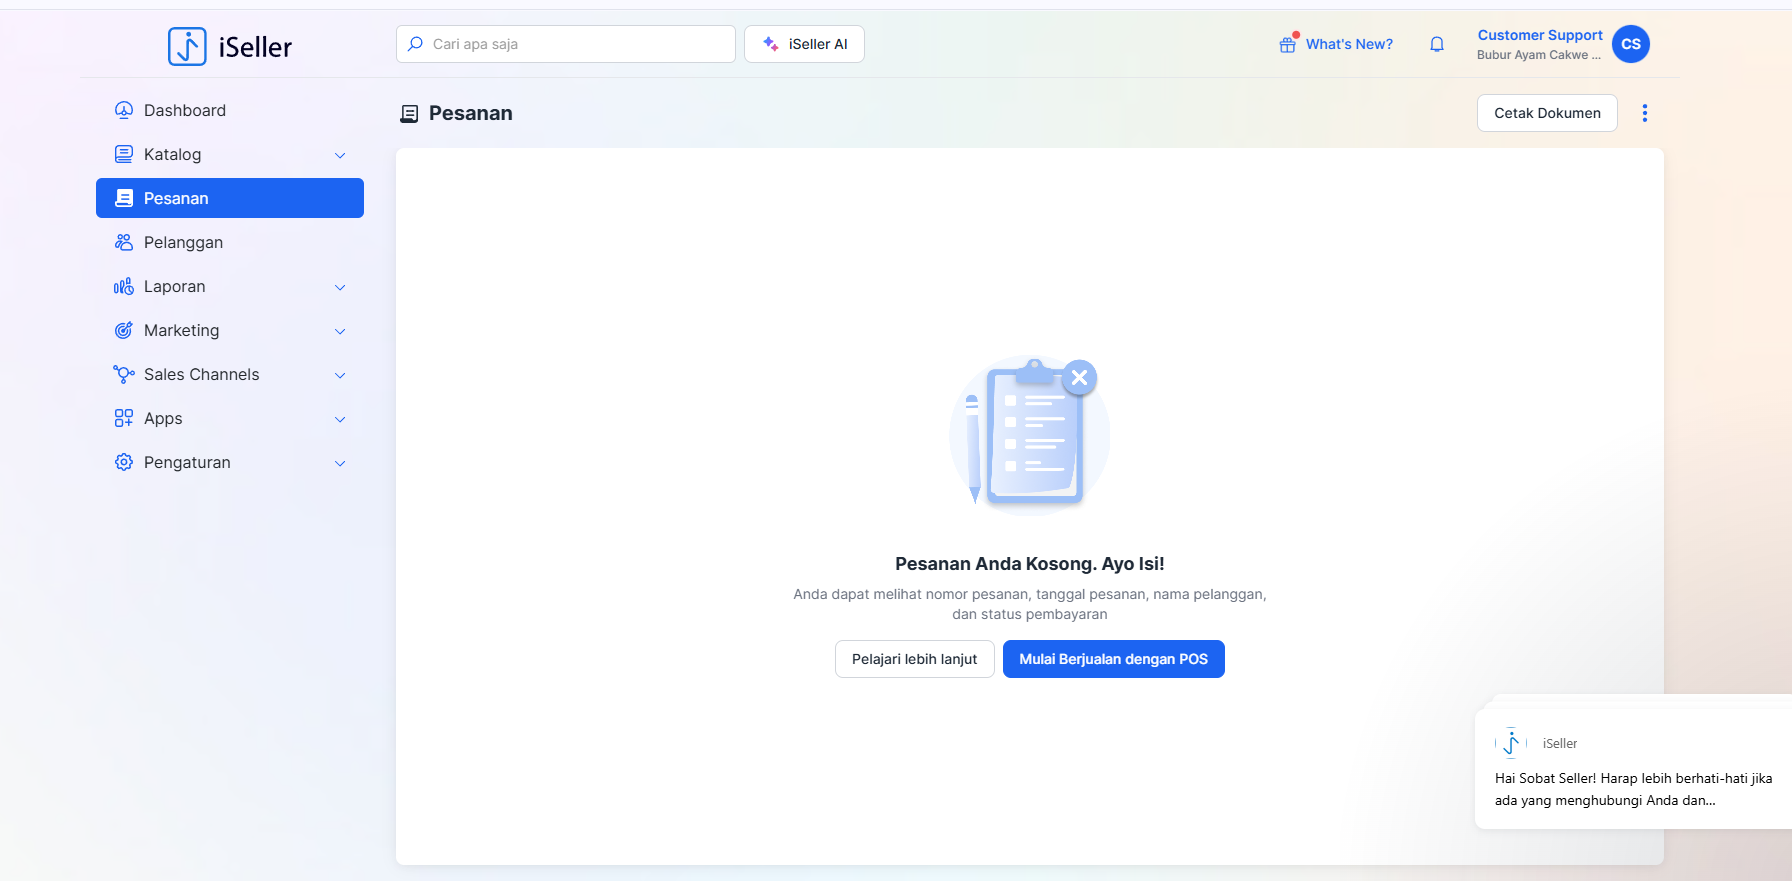Image resolution: width=1792 pixels, height=881 pixels.
Task: Click the Apps grid icon
Action: [124, 418]
